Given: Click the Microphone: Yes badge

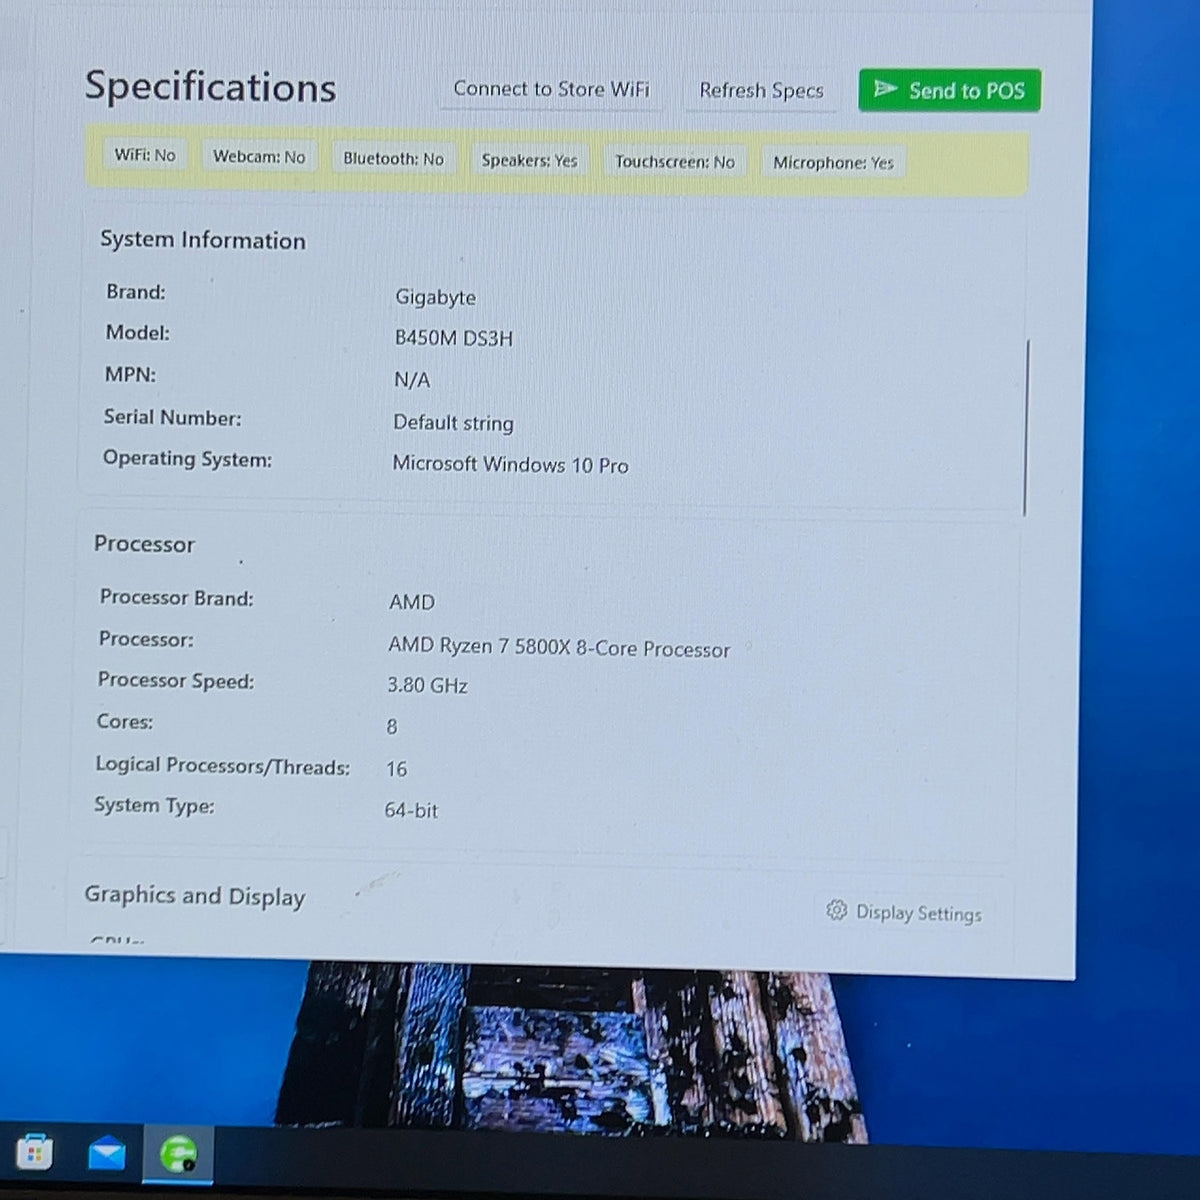Looking at the screenshot, I should click(x=833, y=162).
